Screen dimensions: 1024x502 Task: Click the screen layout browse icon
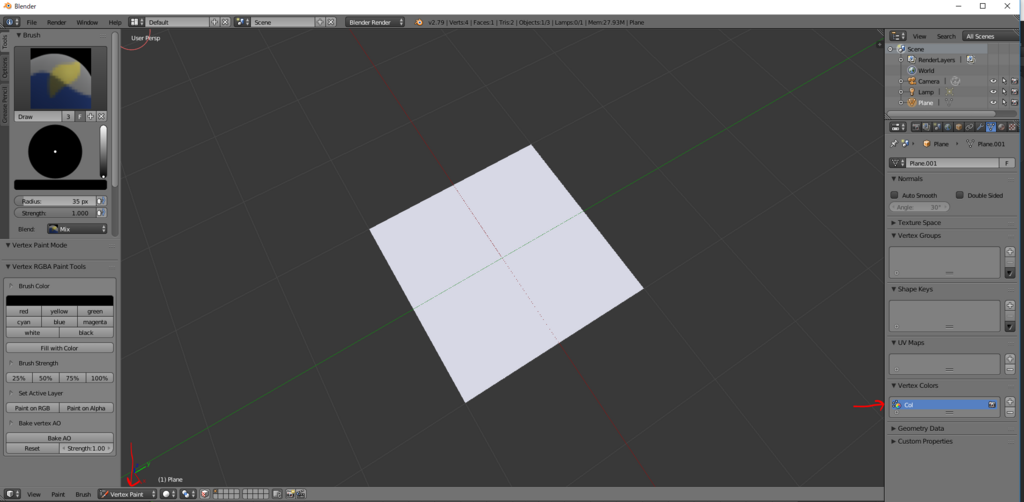[136, 22]
